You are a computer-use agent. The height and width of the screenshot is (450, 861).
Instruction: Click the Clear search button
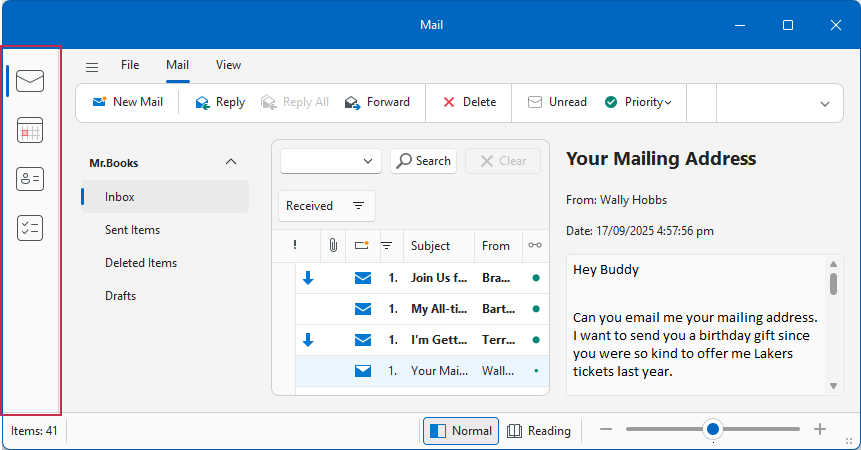click(x=503, y=161)
